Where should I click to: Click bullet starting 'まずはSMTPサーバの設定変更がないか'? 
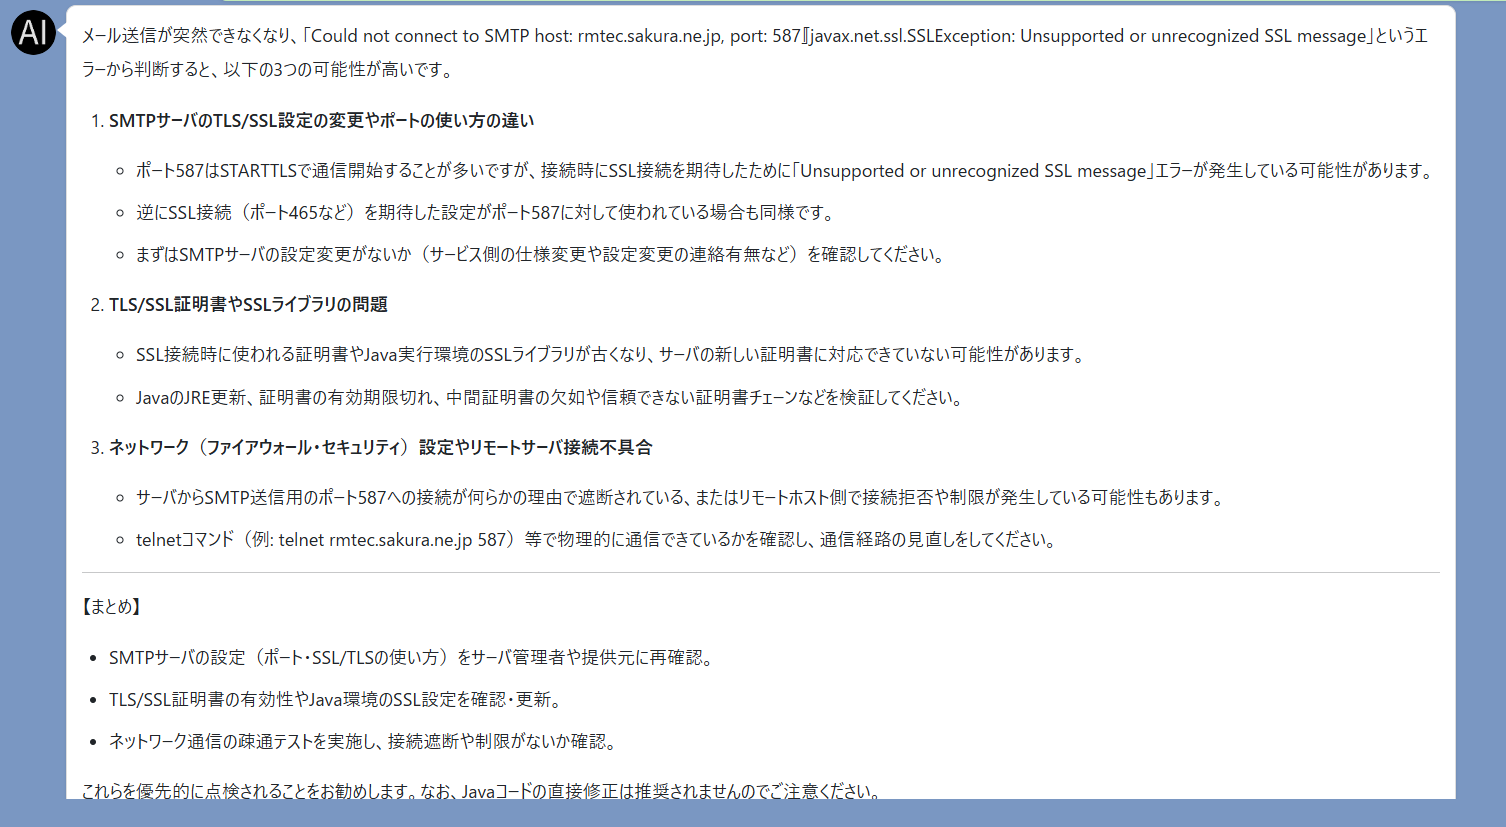541,255
